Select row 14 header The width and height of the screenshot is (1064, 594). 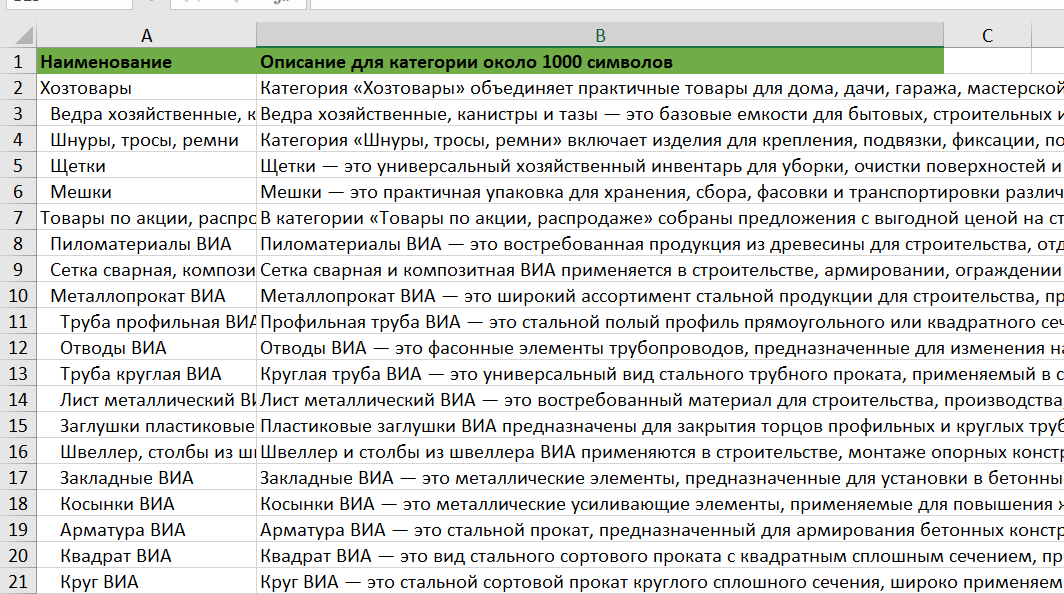pos(18,400)
